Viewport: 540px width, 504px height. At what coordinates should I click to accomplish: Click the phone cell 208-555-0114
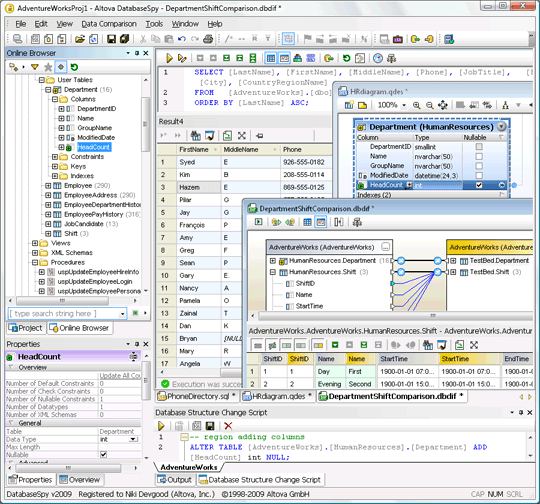tap(306, 175)
